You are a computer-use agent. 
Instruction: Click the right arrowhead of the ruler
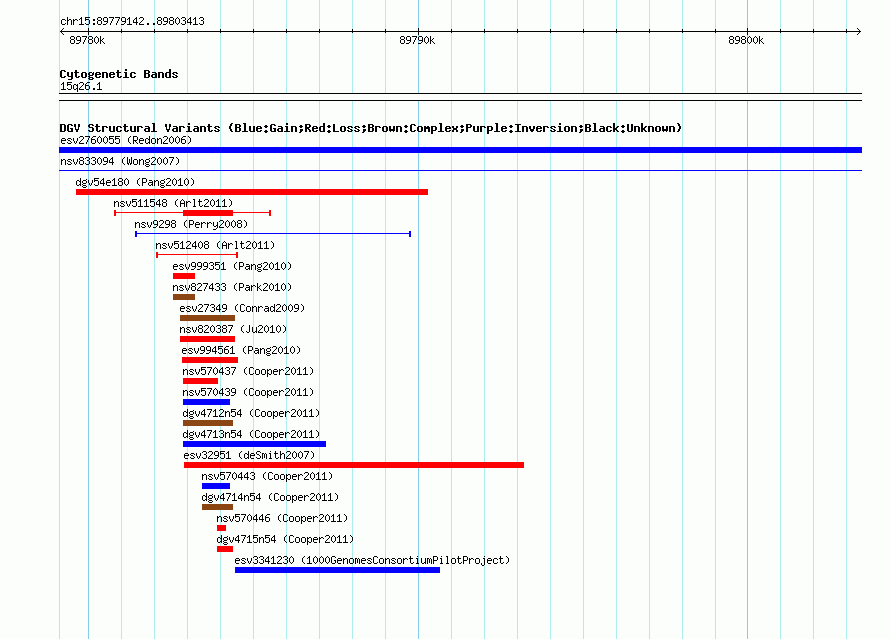tap(859, 31)
